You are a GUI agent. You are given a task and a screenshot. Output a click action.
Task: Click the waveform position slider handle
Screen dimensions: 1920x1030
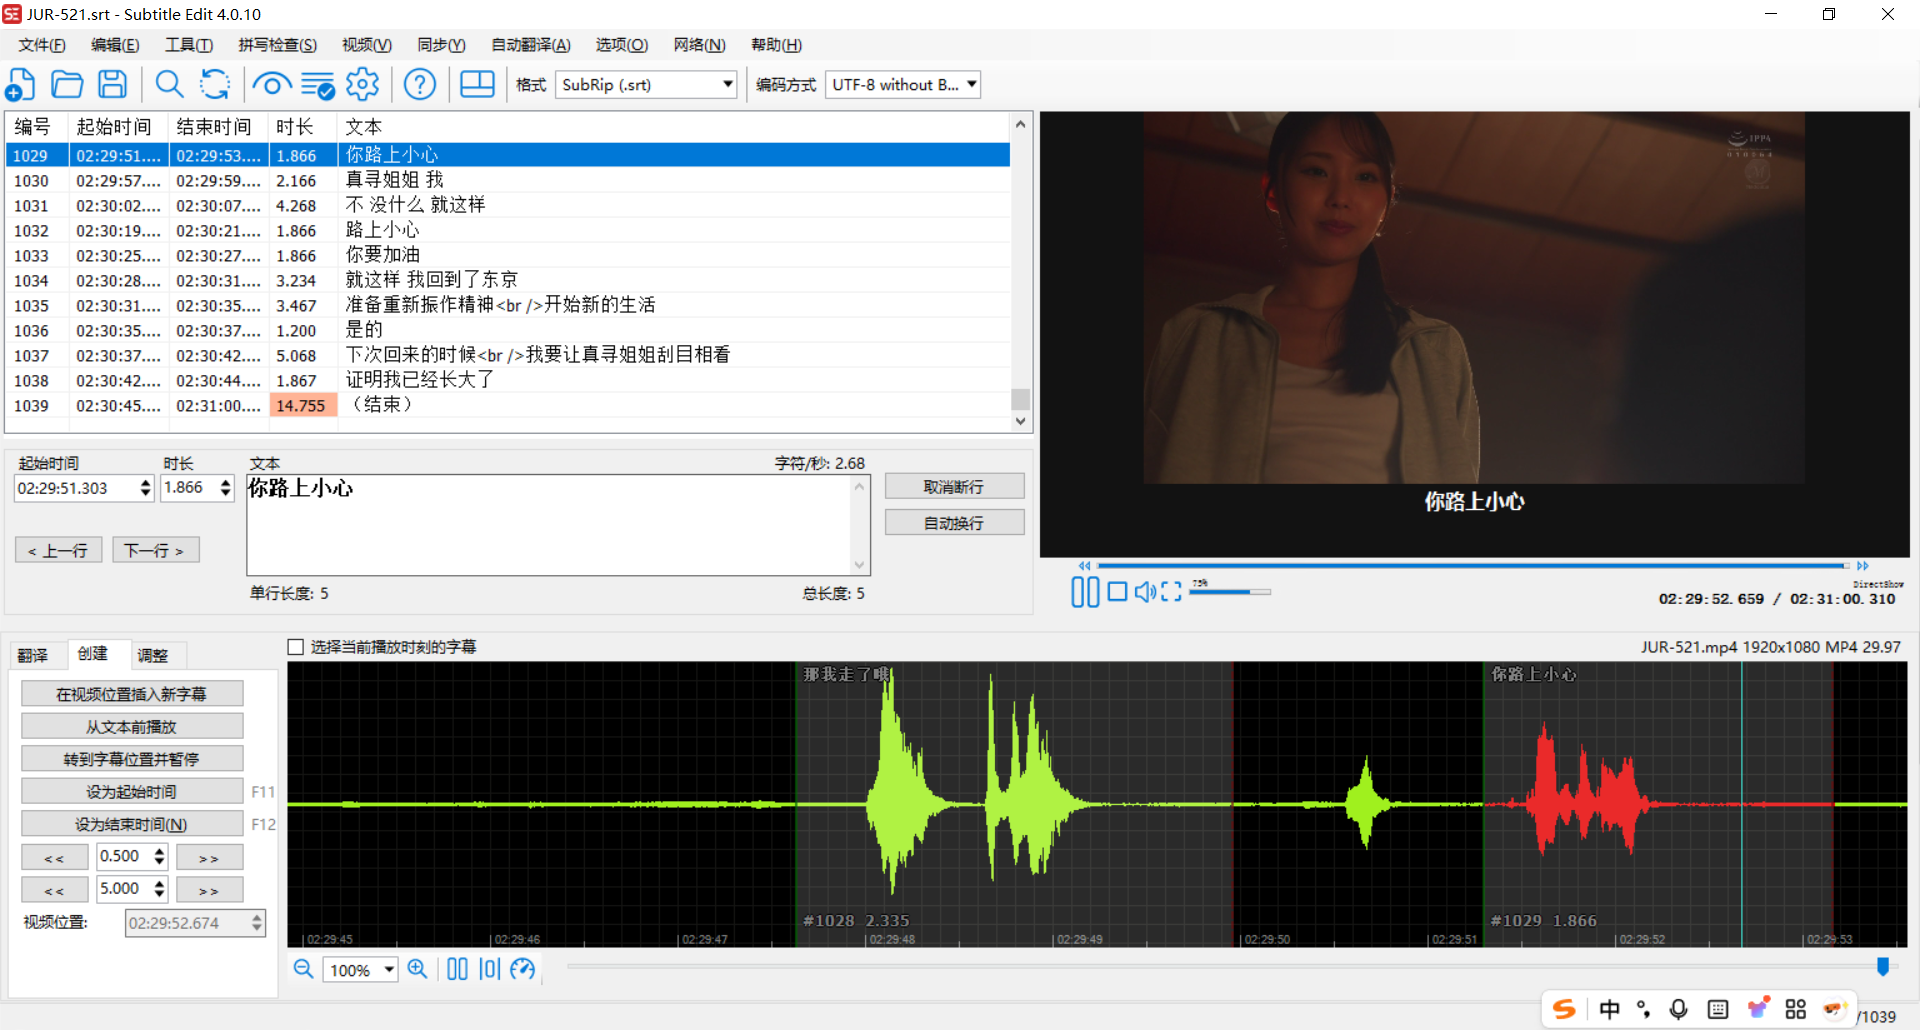1883,966
